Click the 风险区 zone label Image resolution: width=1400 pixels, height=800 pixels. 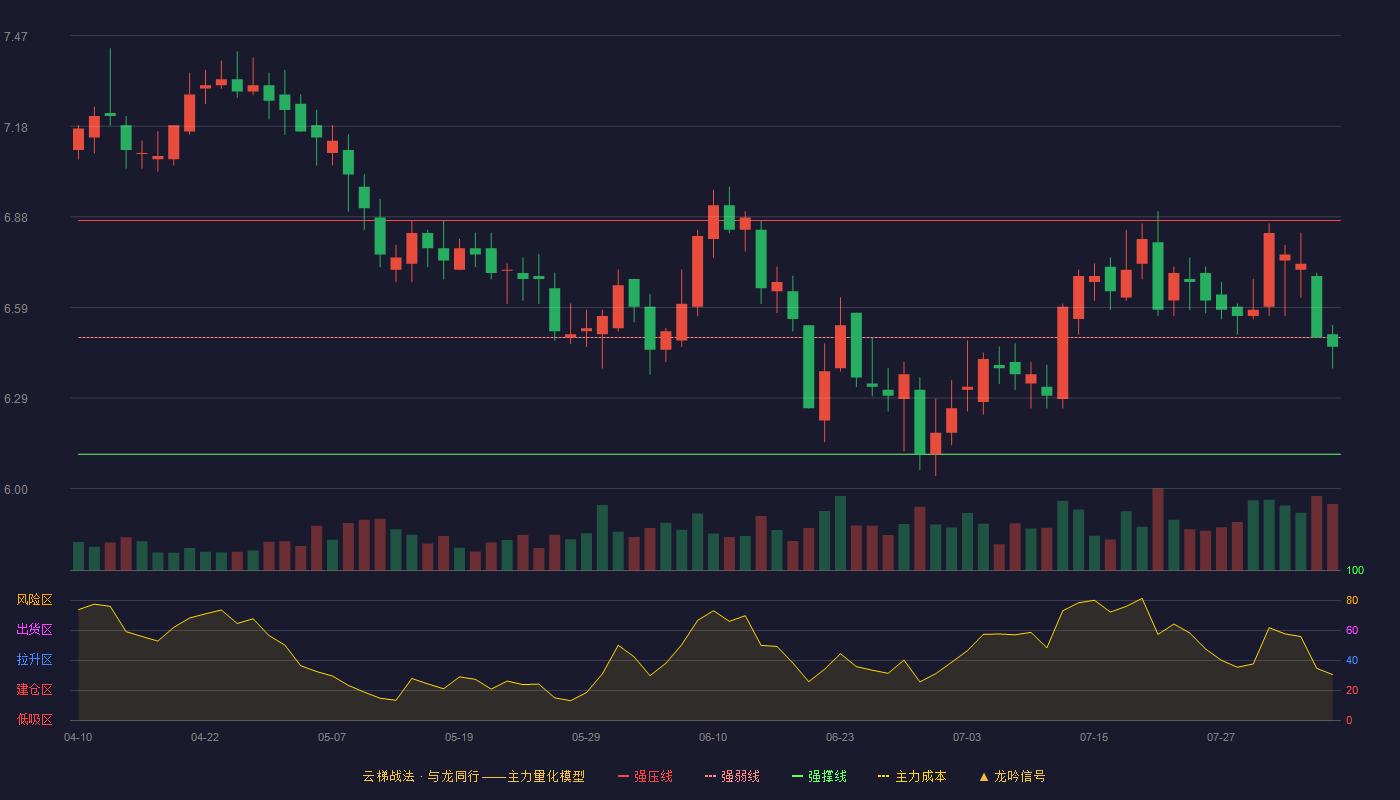pyautogui.click(x=34, y=600)
